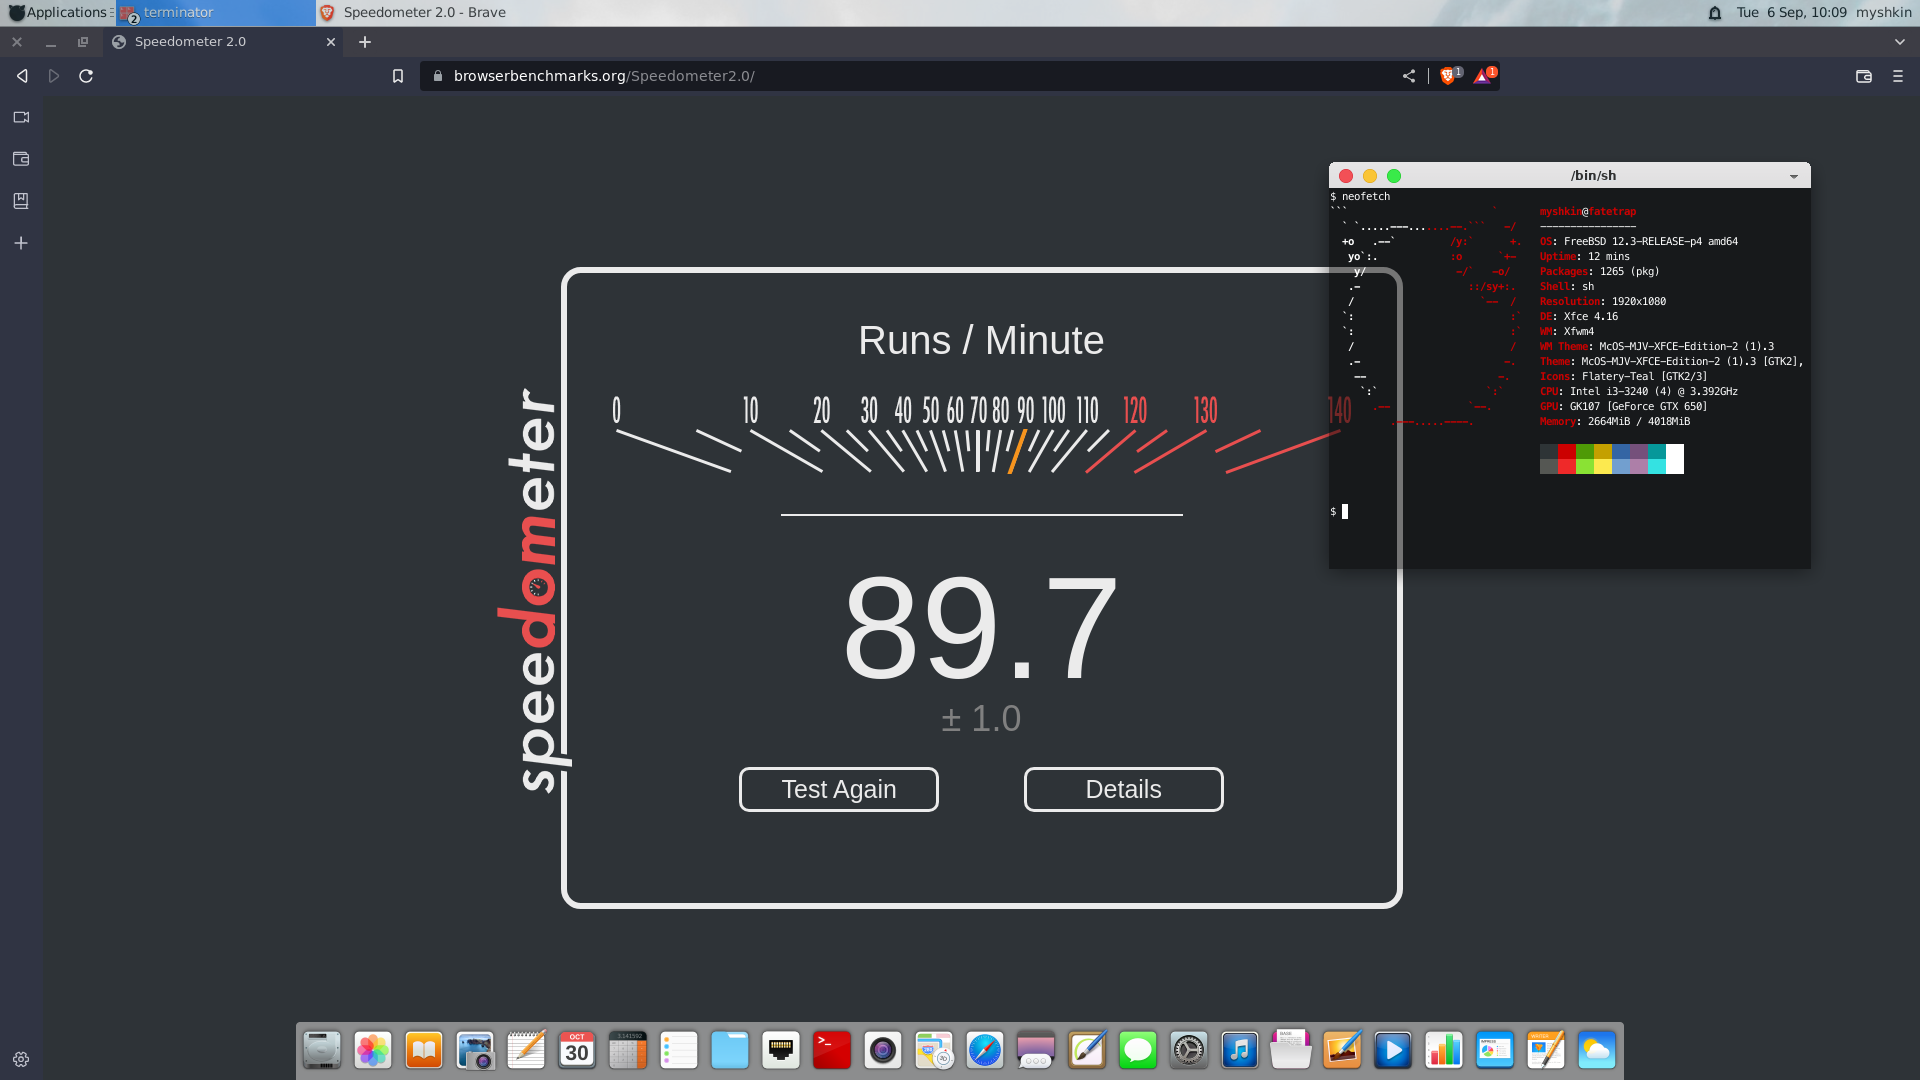Expand the tab search chevron

[1900, 42]
